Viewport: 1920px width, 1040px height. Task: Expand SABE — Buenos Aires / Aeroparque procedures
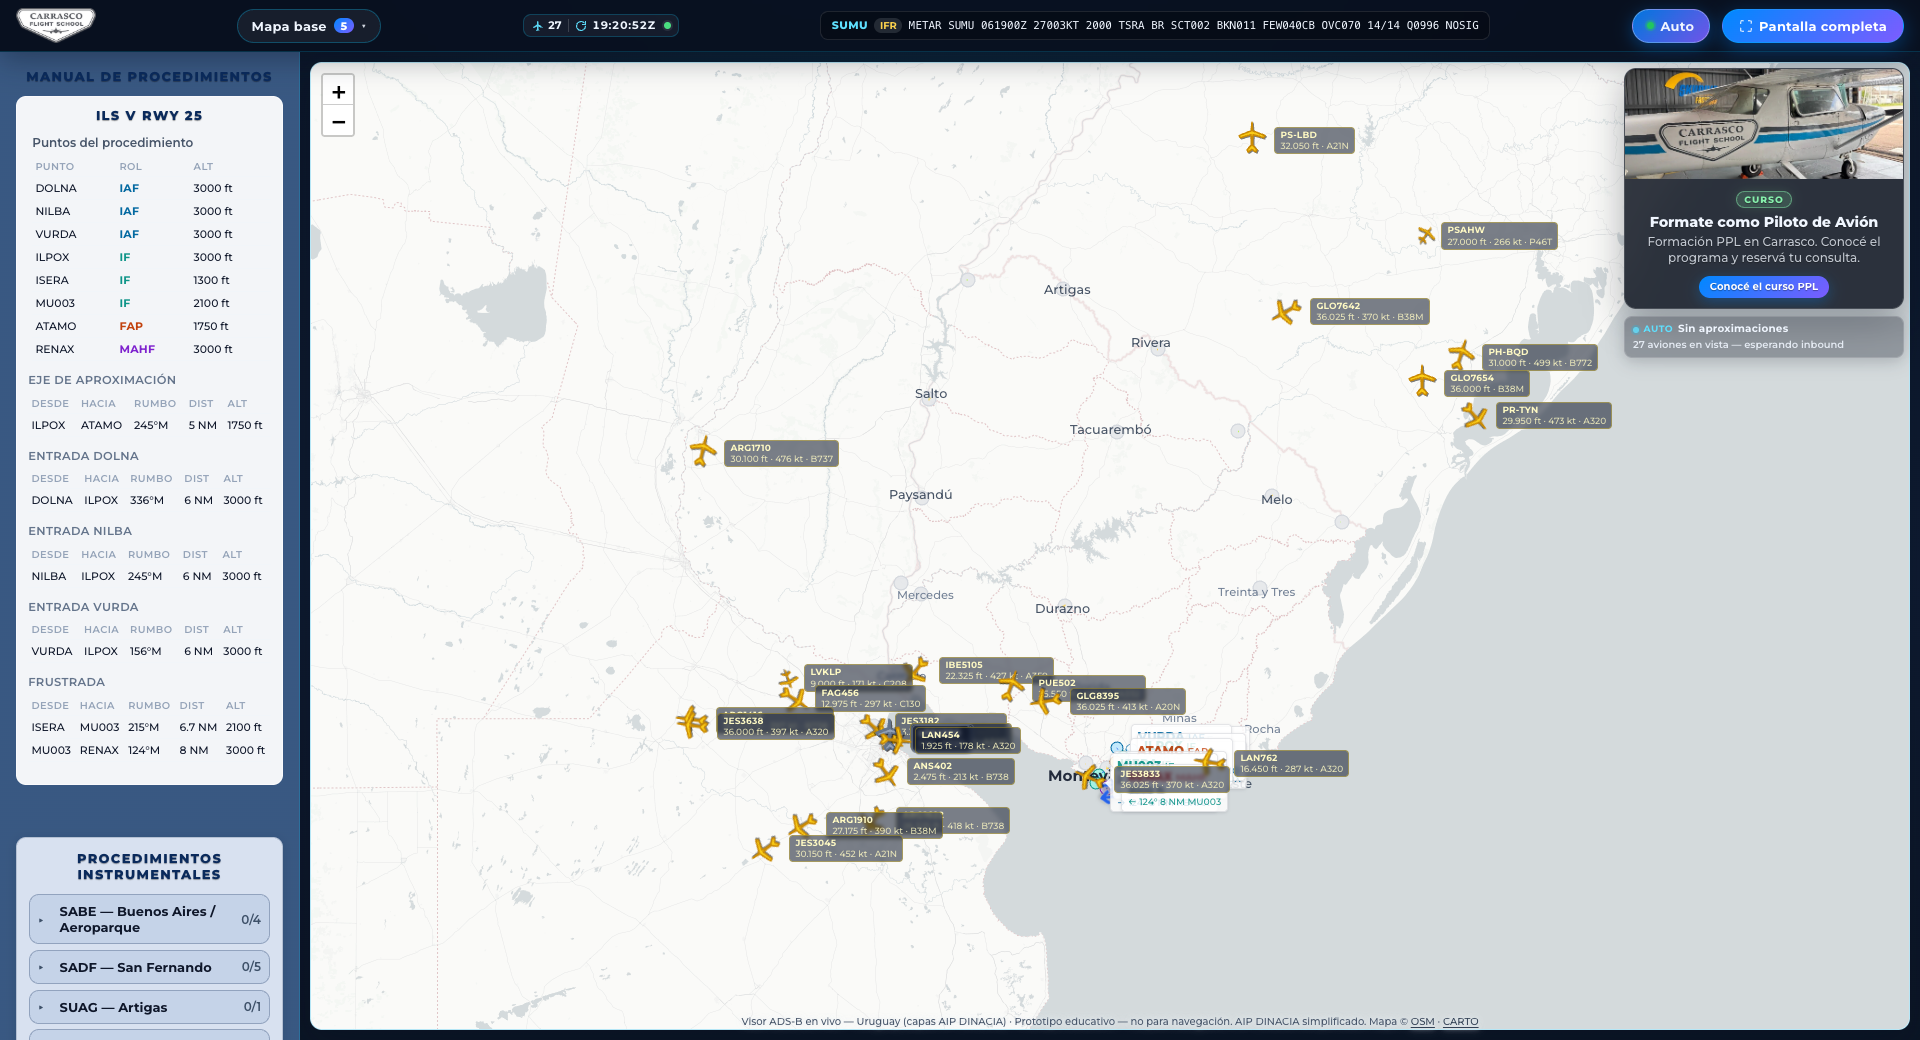(x=149, y=919)
